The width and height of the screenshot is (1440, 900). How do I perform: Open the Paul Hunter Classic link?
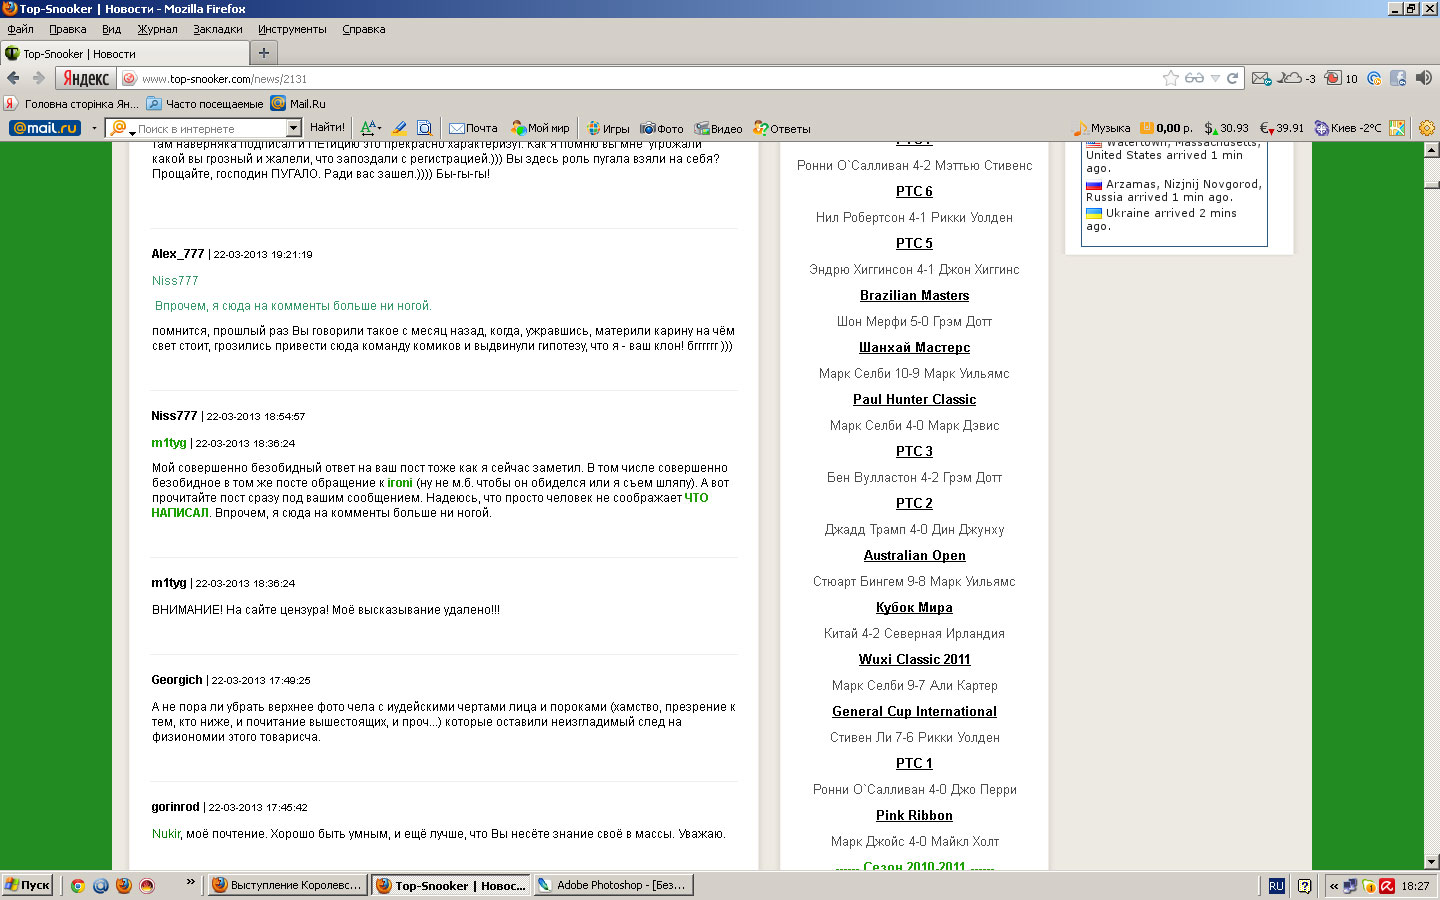pos(914,399)
